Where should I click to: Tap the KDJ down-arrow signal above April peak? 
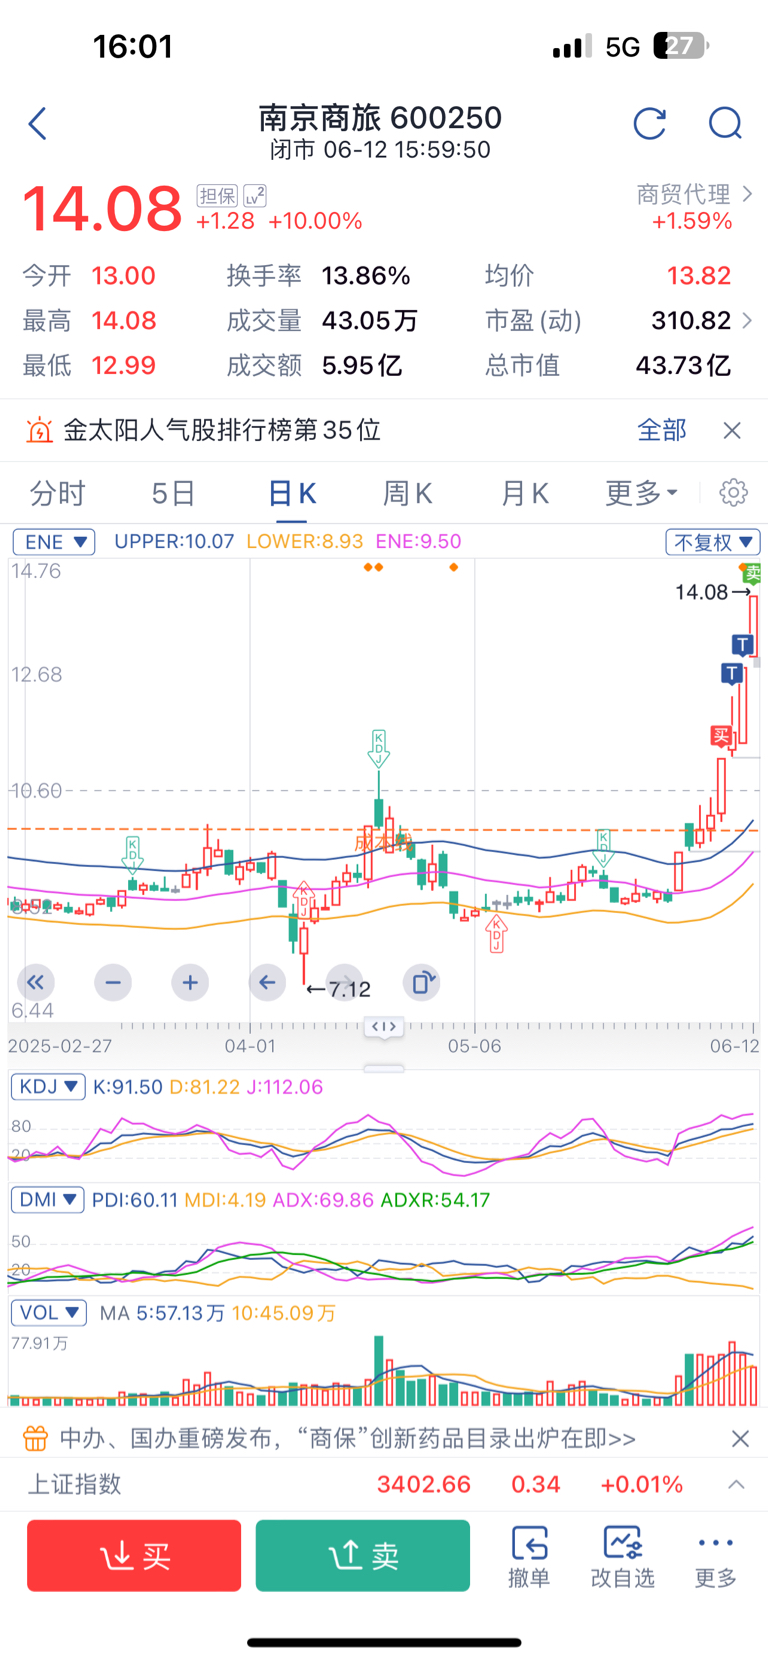(378, 749)
